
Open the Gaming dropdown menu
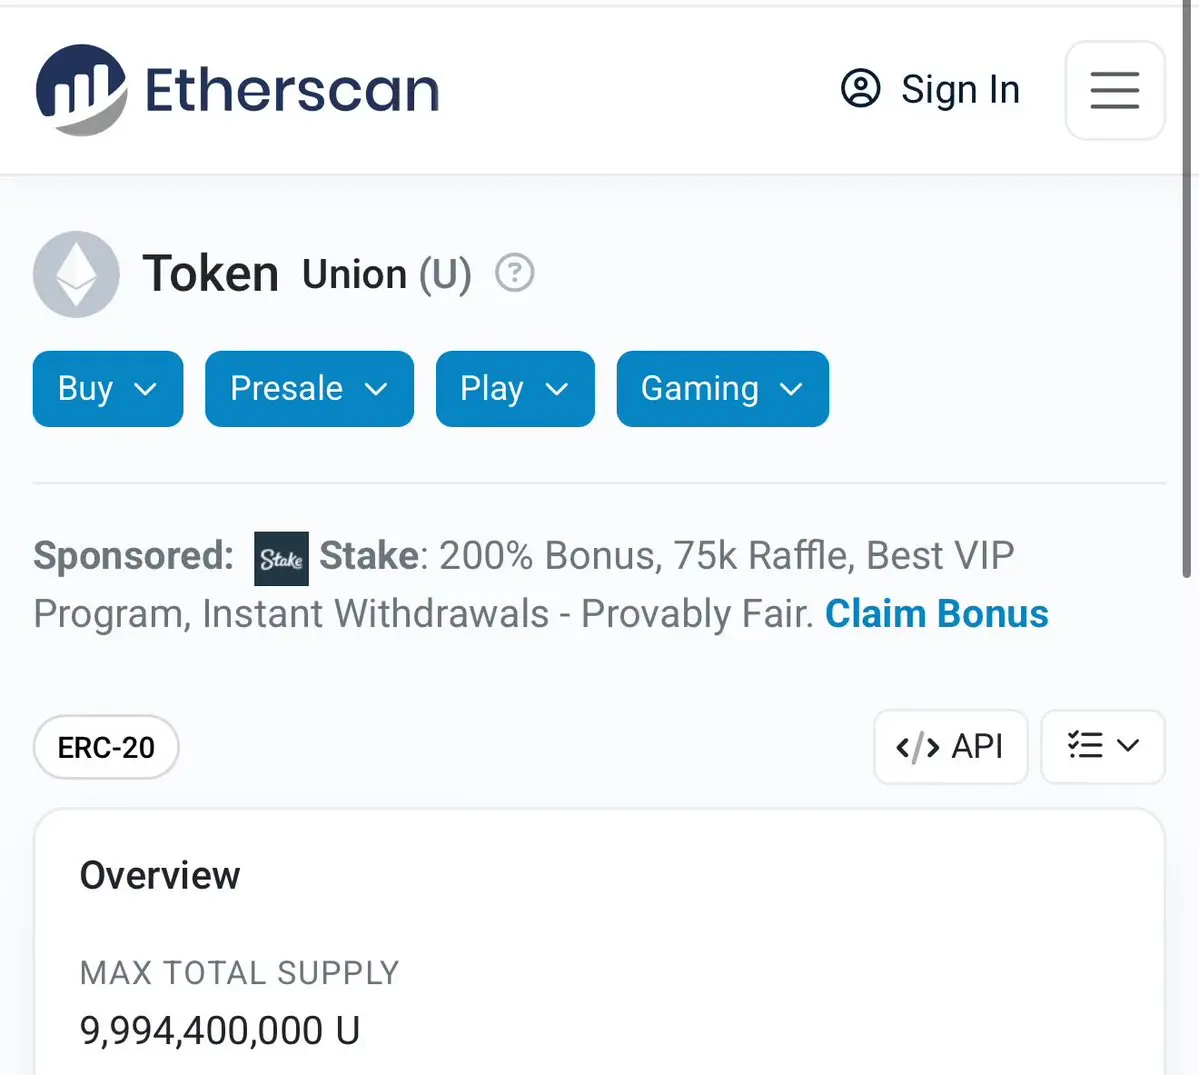(x=723, y=388)
